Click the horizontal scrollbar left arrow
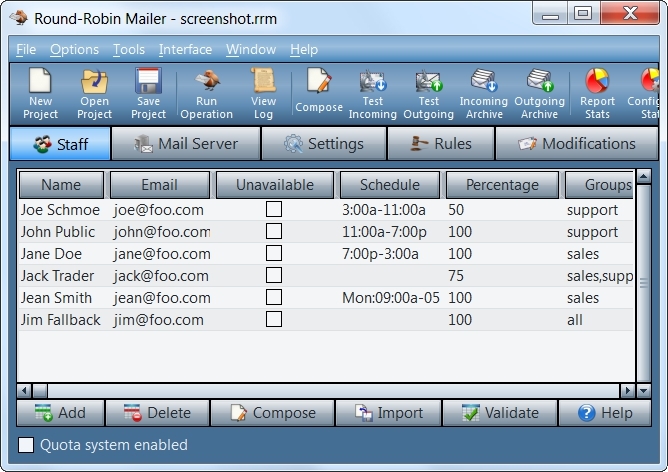The image size is (668, 472). 24,390
